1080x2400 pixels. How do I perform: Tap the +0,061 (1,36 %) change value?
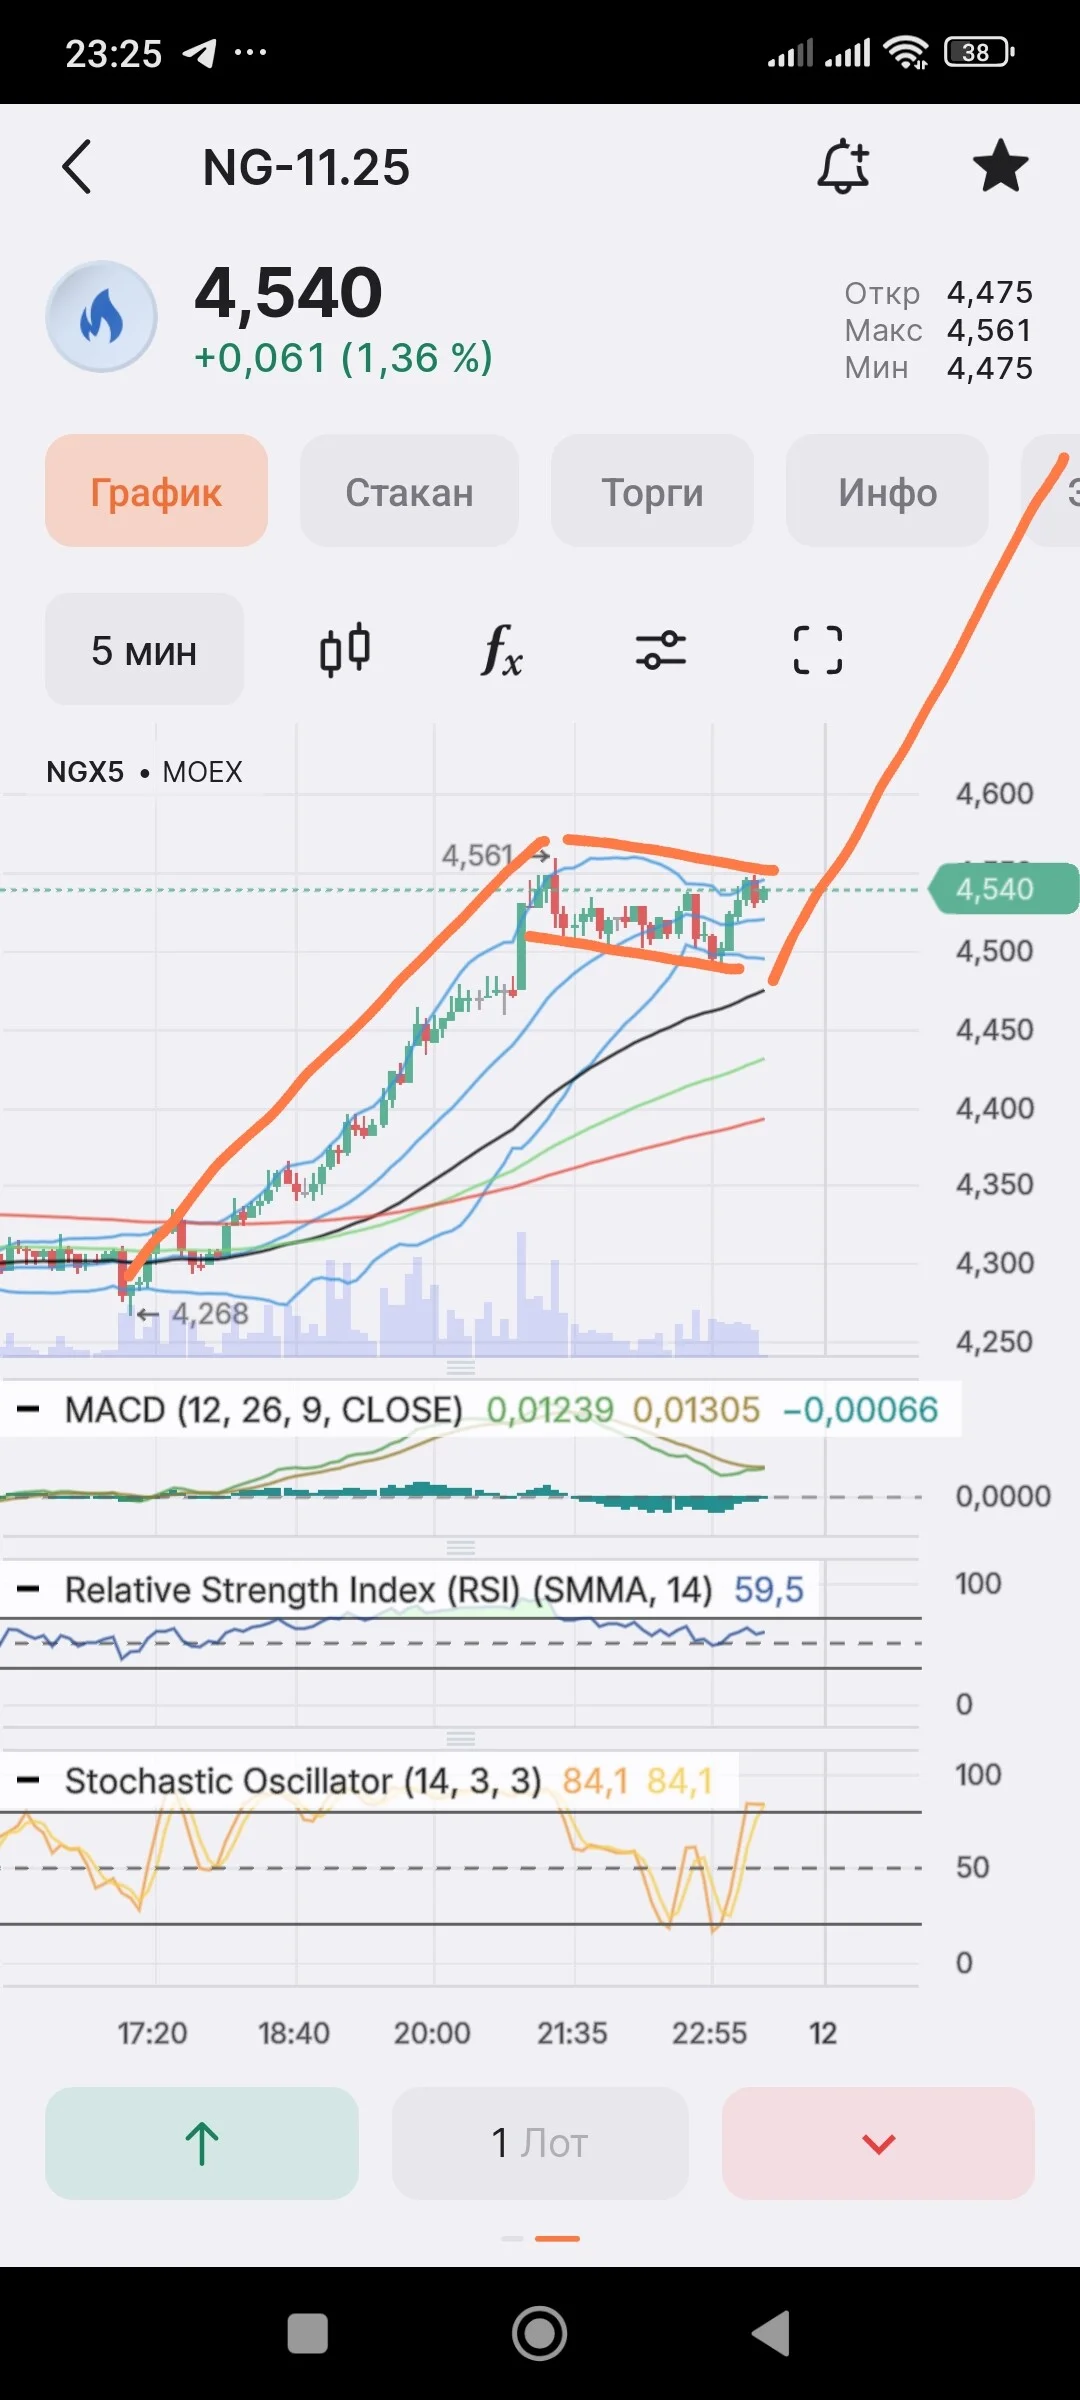(344, 357)
